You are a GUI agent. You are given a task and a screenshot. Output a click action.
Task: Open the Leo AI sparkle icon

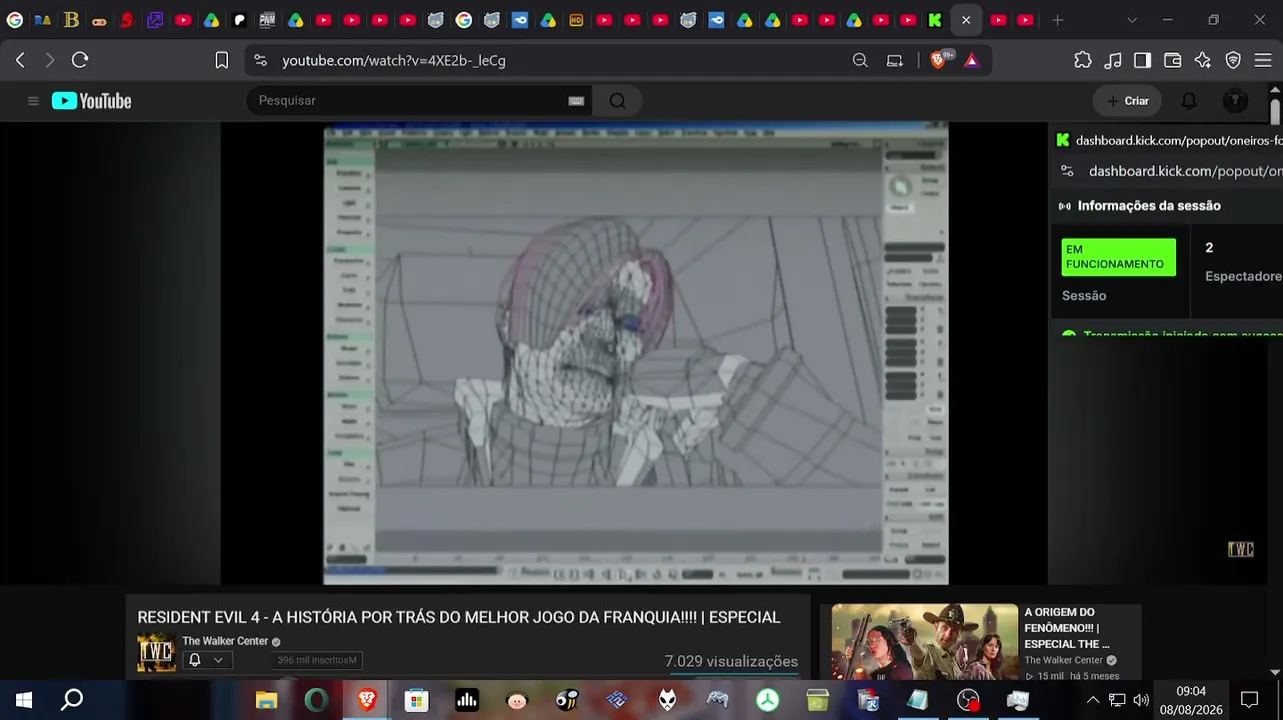pyautogui.click(x=1203, y=60)
